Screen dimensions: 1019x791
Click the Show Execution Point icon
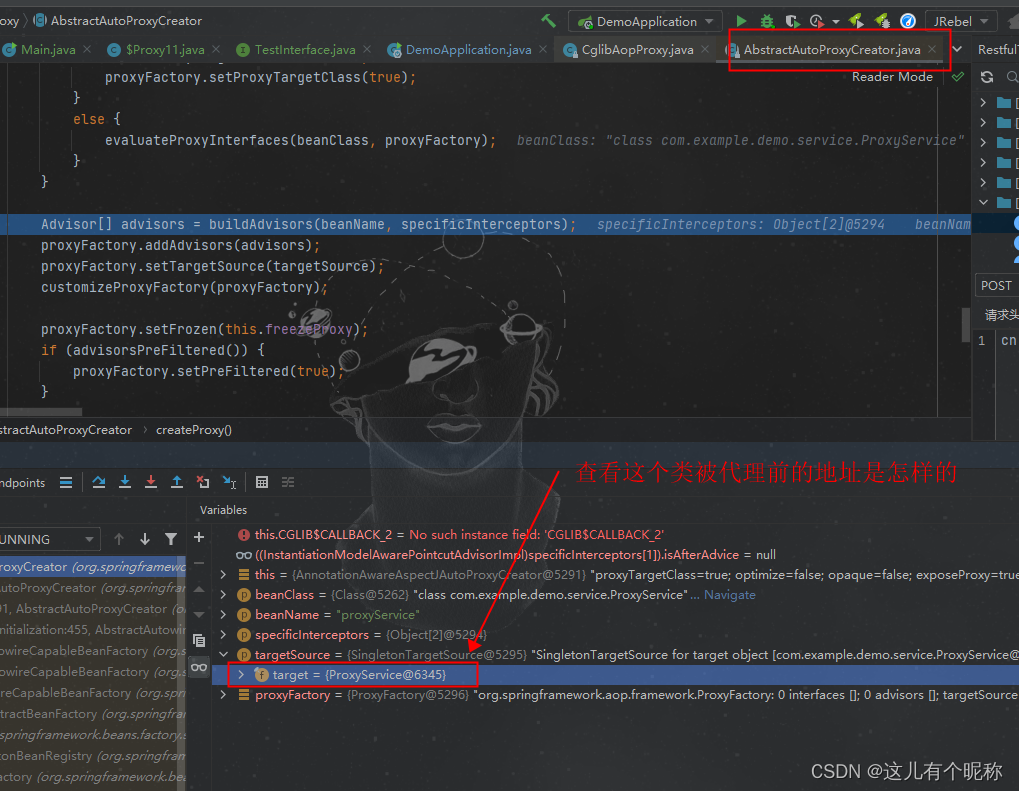pos(66,482)
